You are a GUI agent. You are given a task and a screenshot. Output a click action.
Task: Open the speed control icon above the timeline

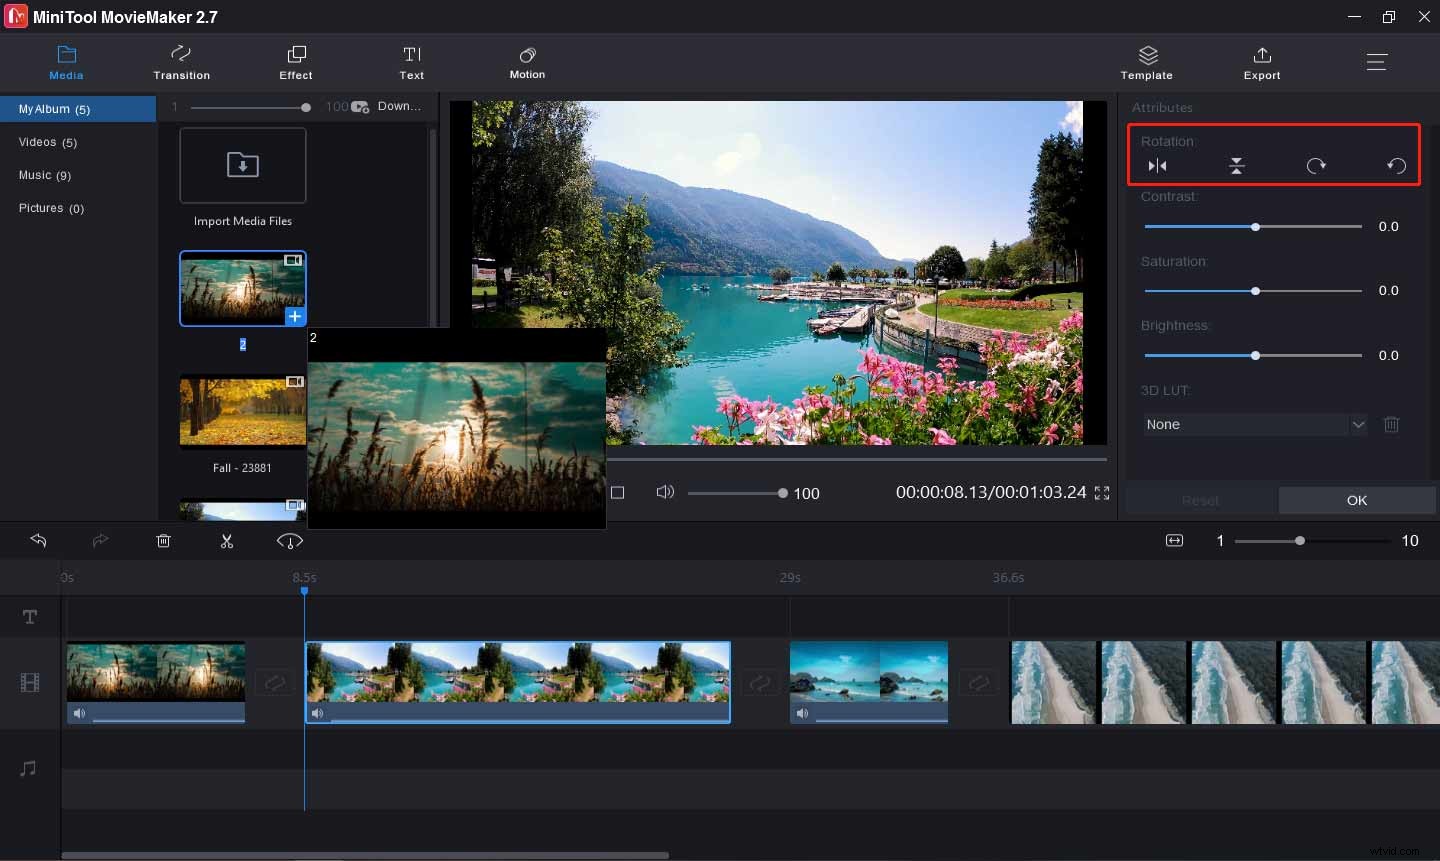290,541
